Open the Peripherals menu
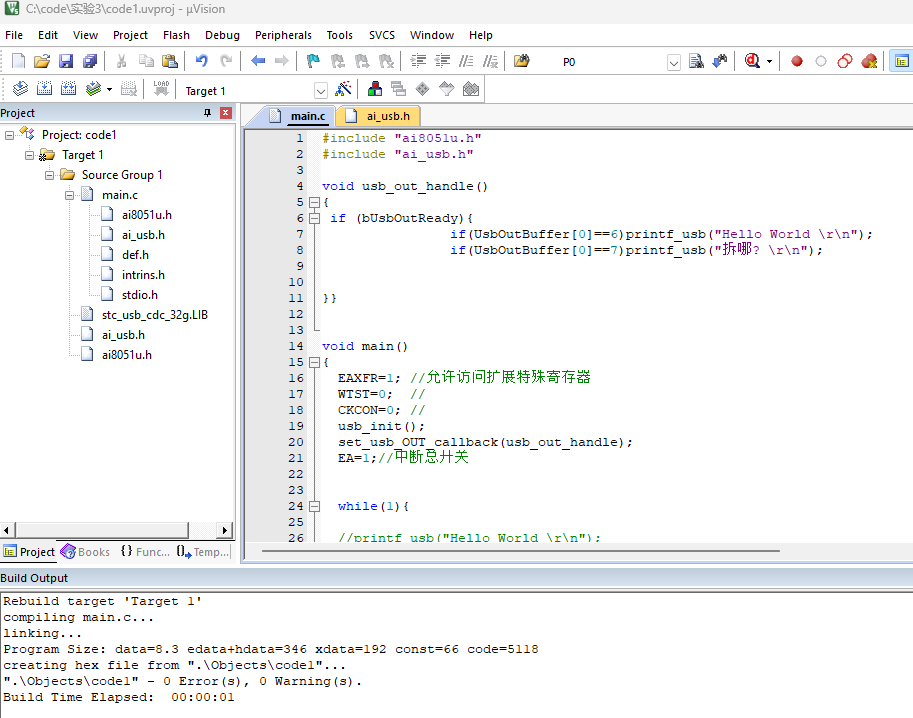This screenshot has height=718, width=913. pyautogui.click(x=283, y=35)
